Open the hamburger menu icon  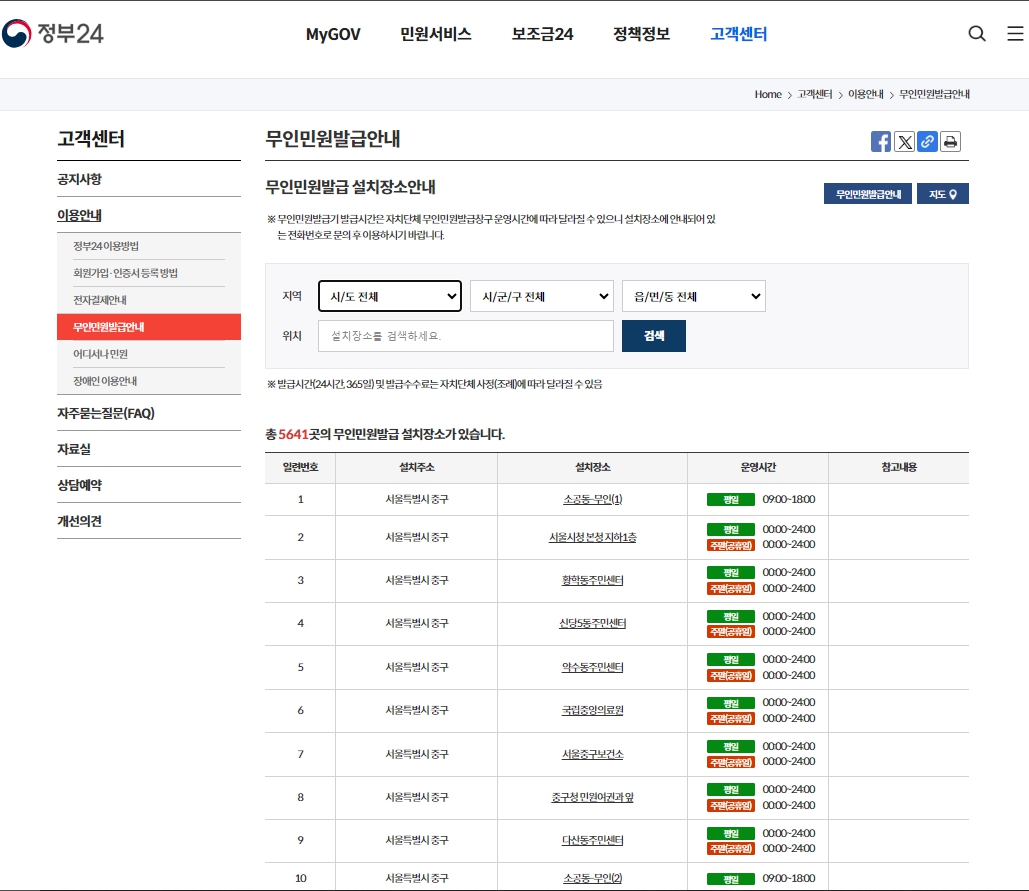1015,33
